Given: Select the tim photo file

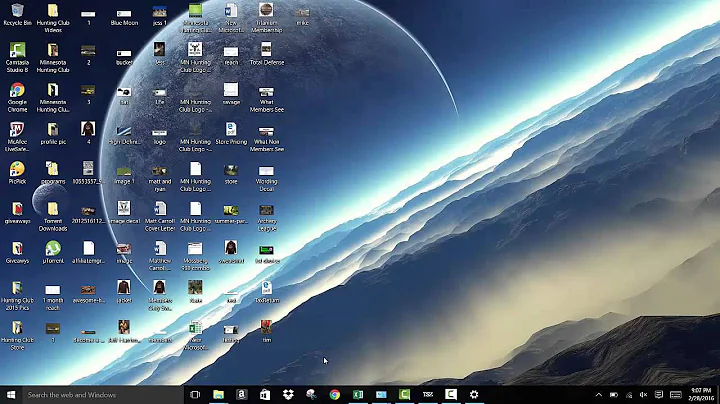Looking at the screenshot, I should pos(266,331).
